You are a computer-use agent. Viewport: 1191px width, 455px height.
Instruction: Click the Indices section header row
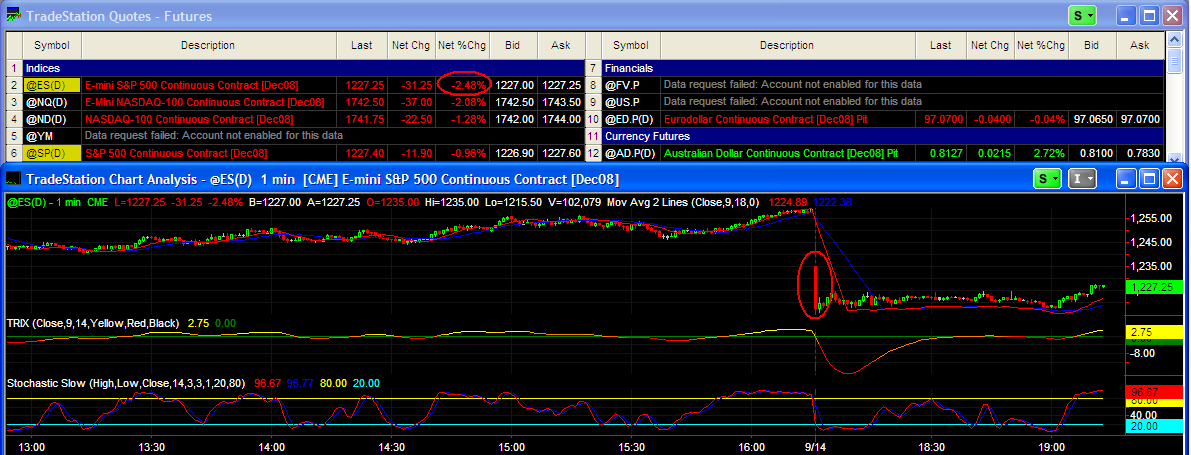point(304,68)
